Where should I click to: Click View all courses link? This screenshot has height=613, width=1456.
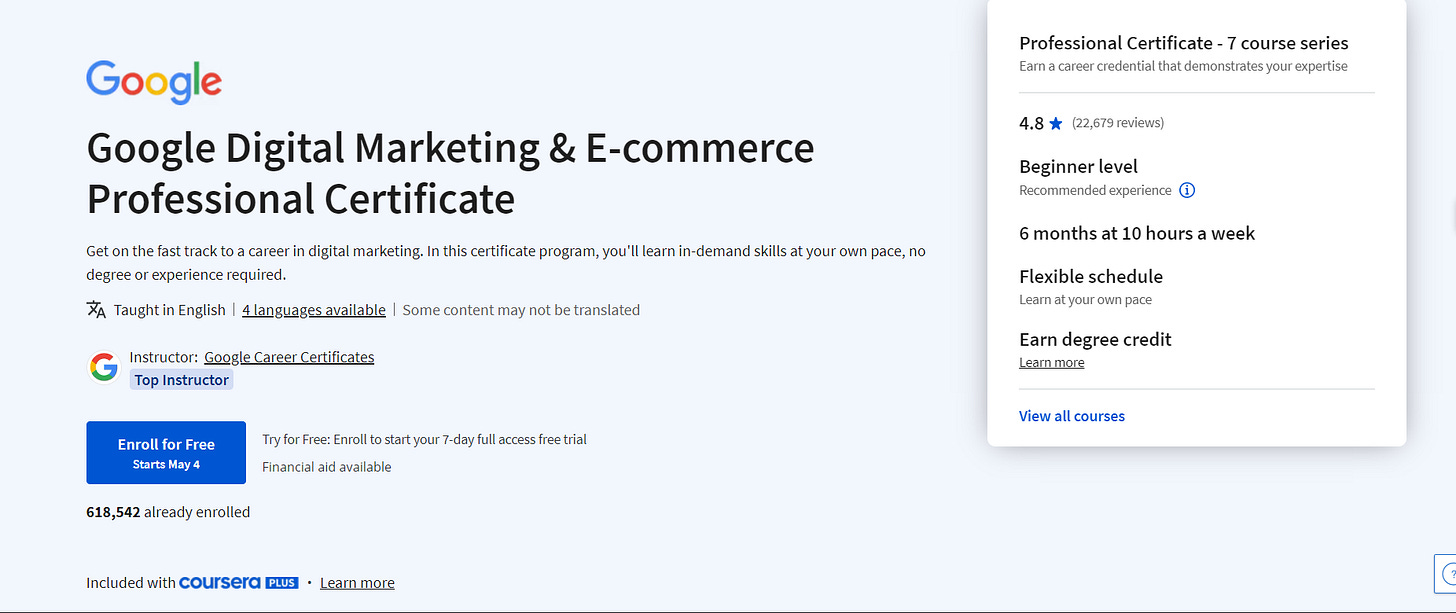tap(1072, 416)
